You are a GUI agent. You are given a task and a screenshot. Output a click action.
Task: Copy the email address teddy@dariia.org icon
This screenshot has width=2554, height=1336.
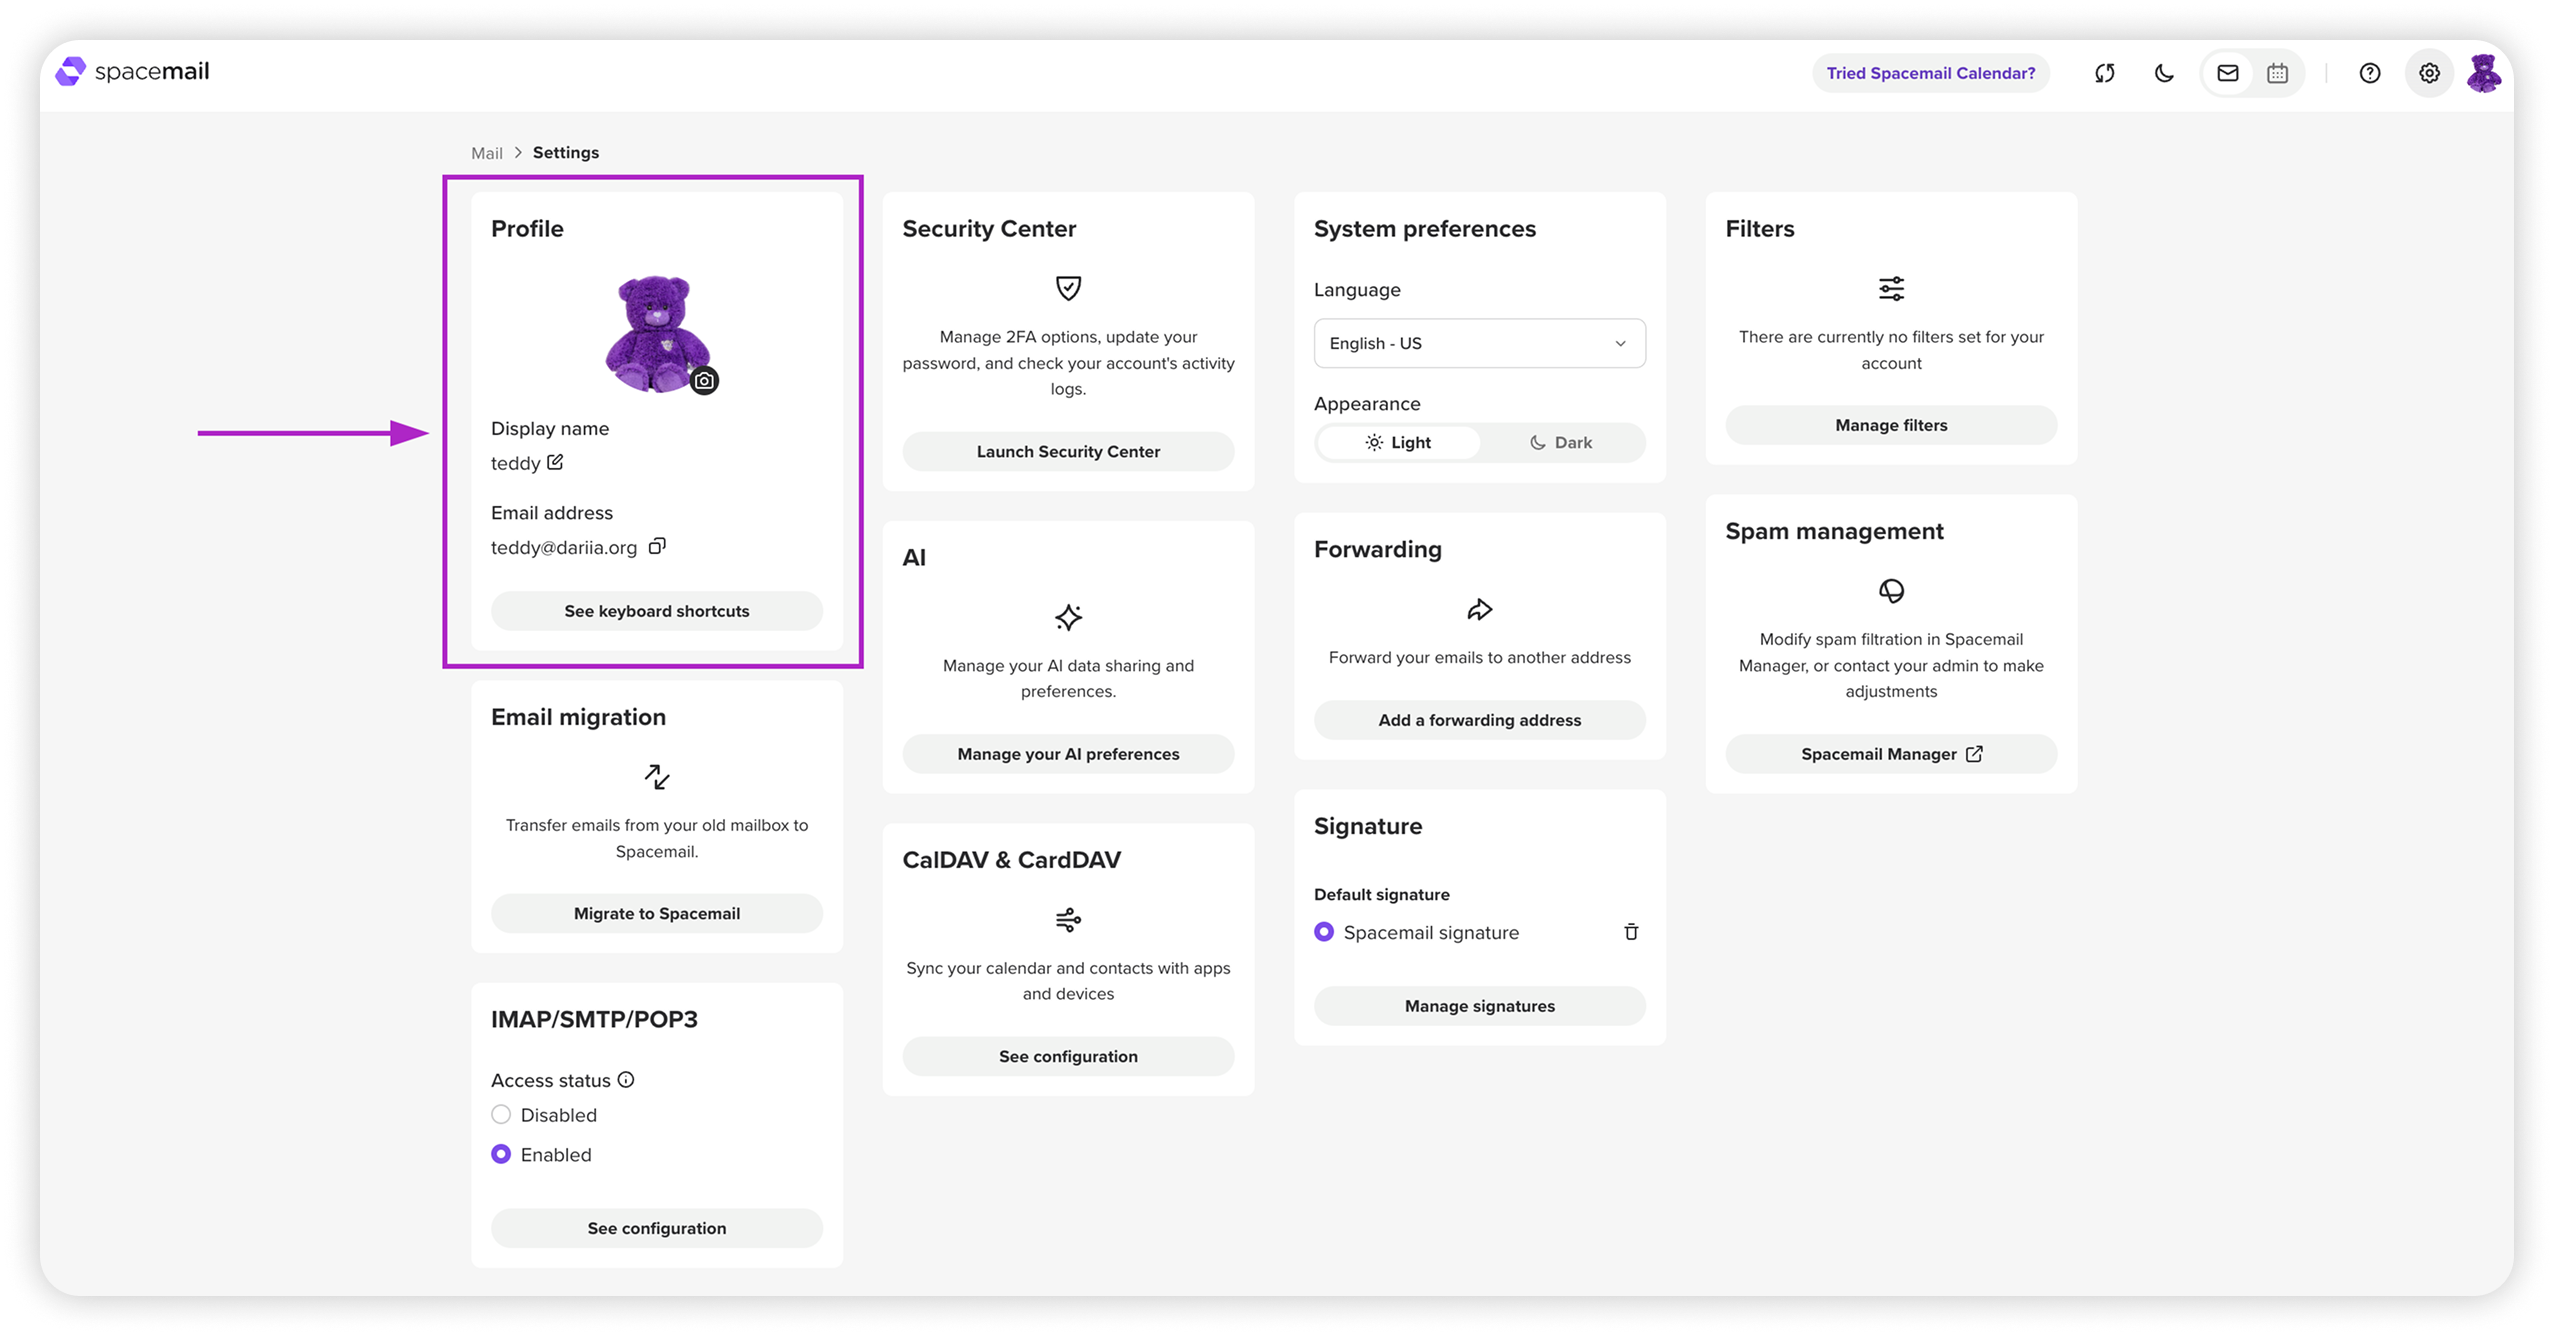click(x=657, y=546)
